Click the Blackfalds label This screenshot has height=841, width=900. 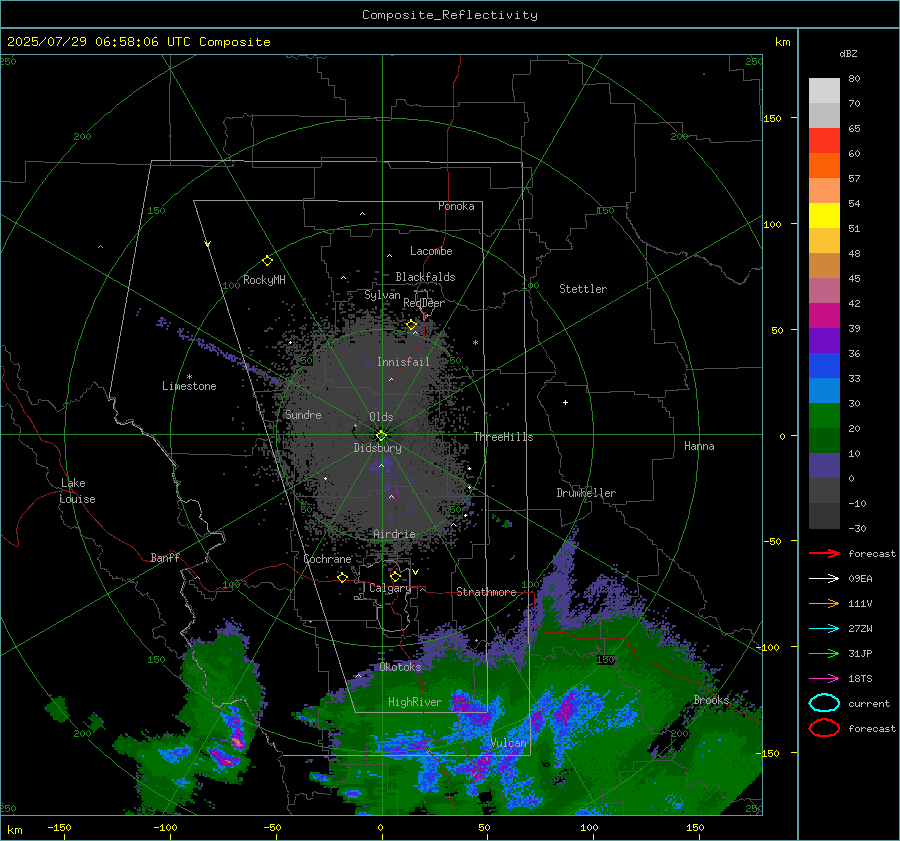coord(425,277)
